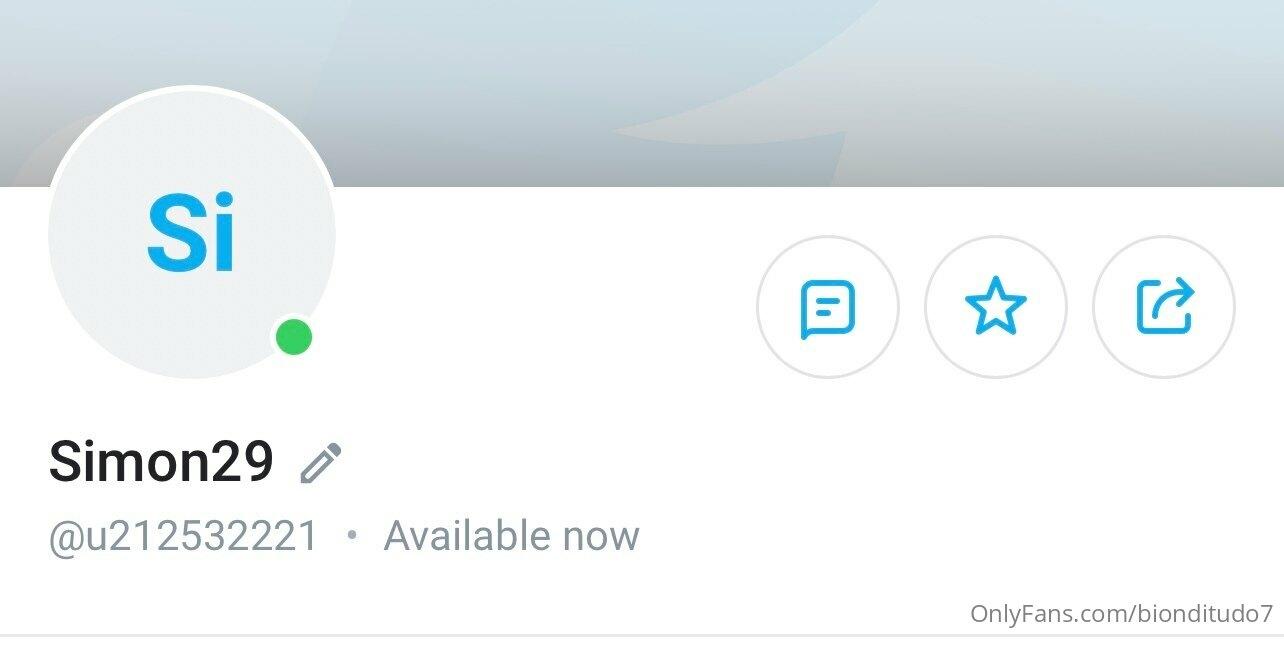Click the bullet separator before Available now
Image resolution: width=1284 pixels, height=653 pixels.
coord(351,536)
